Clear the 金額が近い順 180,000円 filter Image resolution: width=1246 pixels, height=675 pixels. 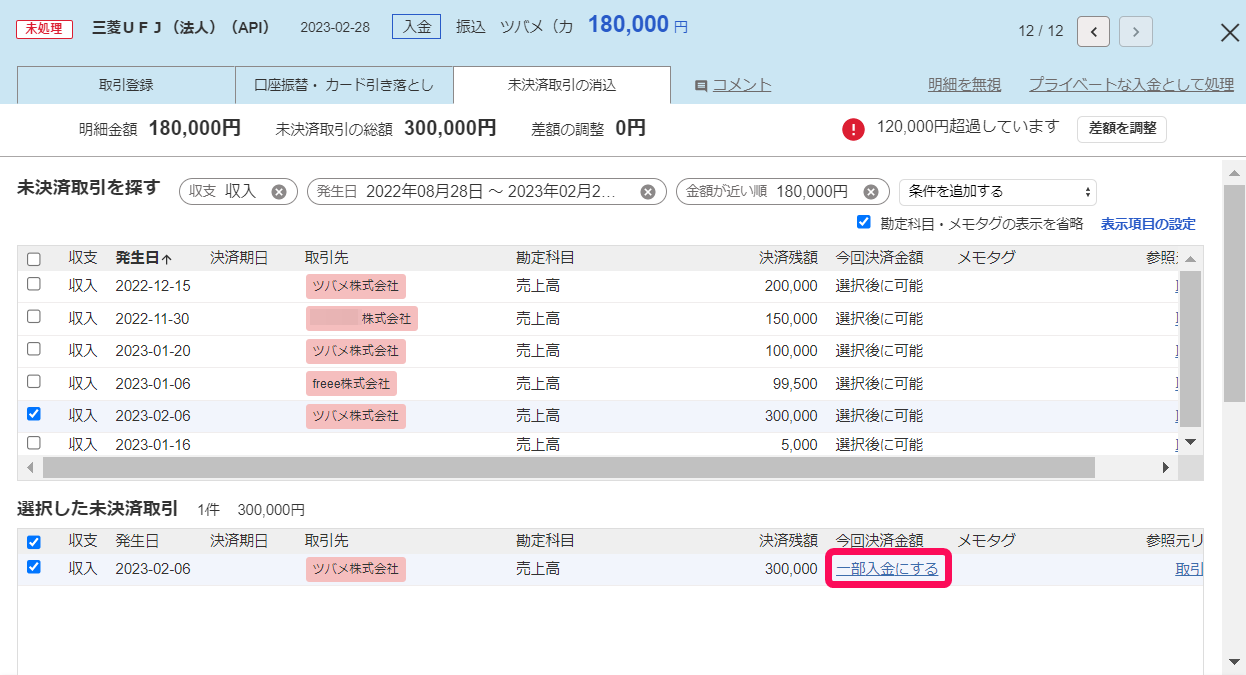coord(871,192)
